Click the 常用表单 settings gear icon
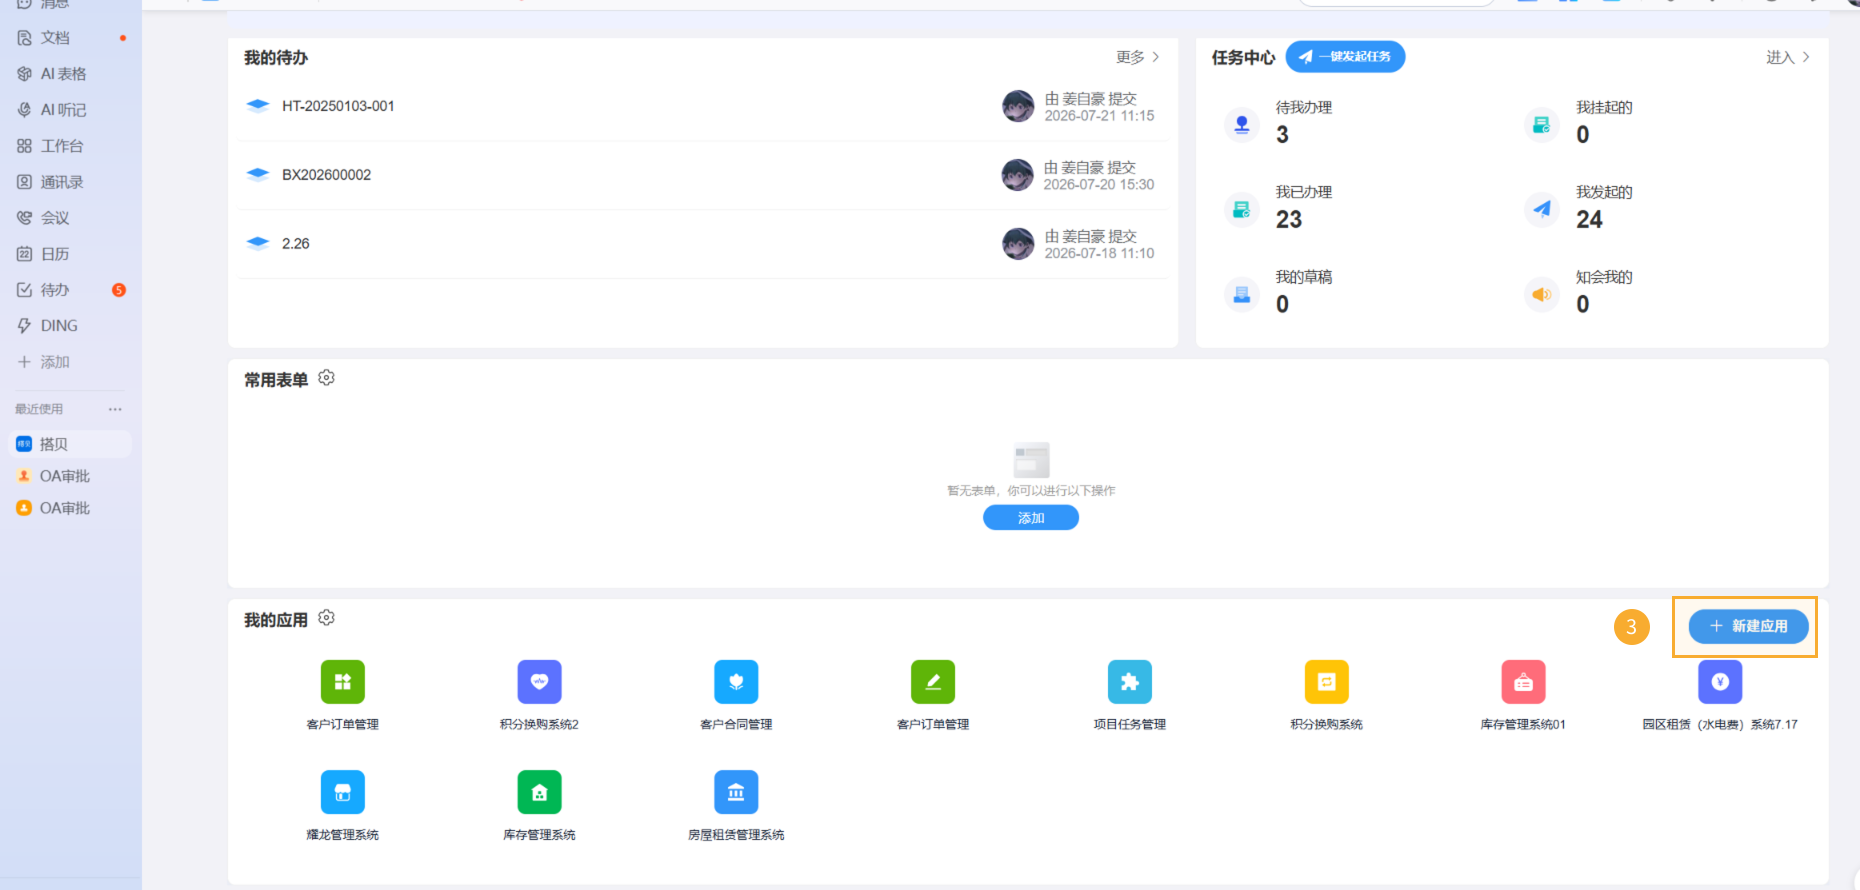Viewport: 1860px width, 890px height. click(326, 378)
